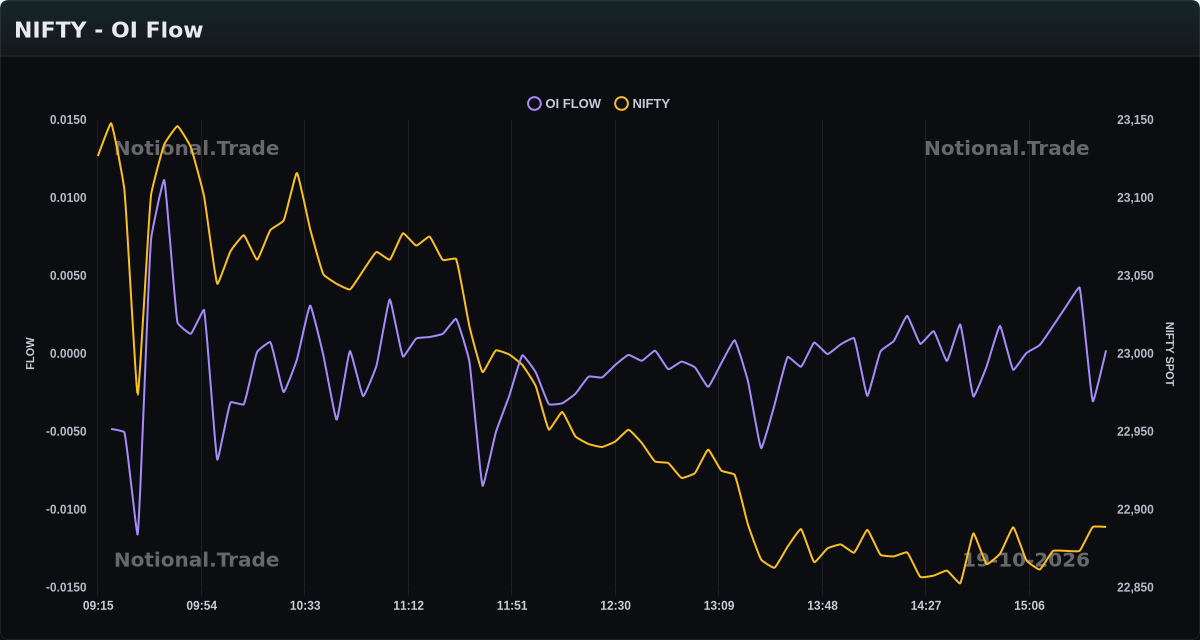Viewport: 1200px width, 640px height.
Task: Click the 0.0100 flow axis value
Action: (68, 198)
